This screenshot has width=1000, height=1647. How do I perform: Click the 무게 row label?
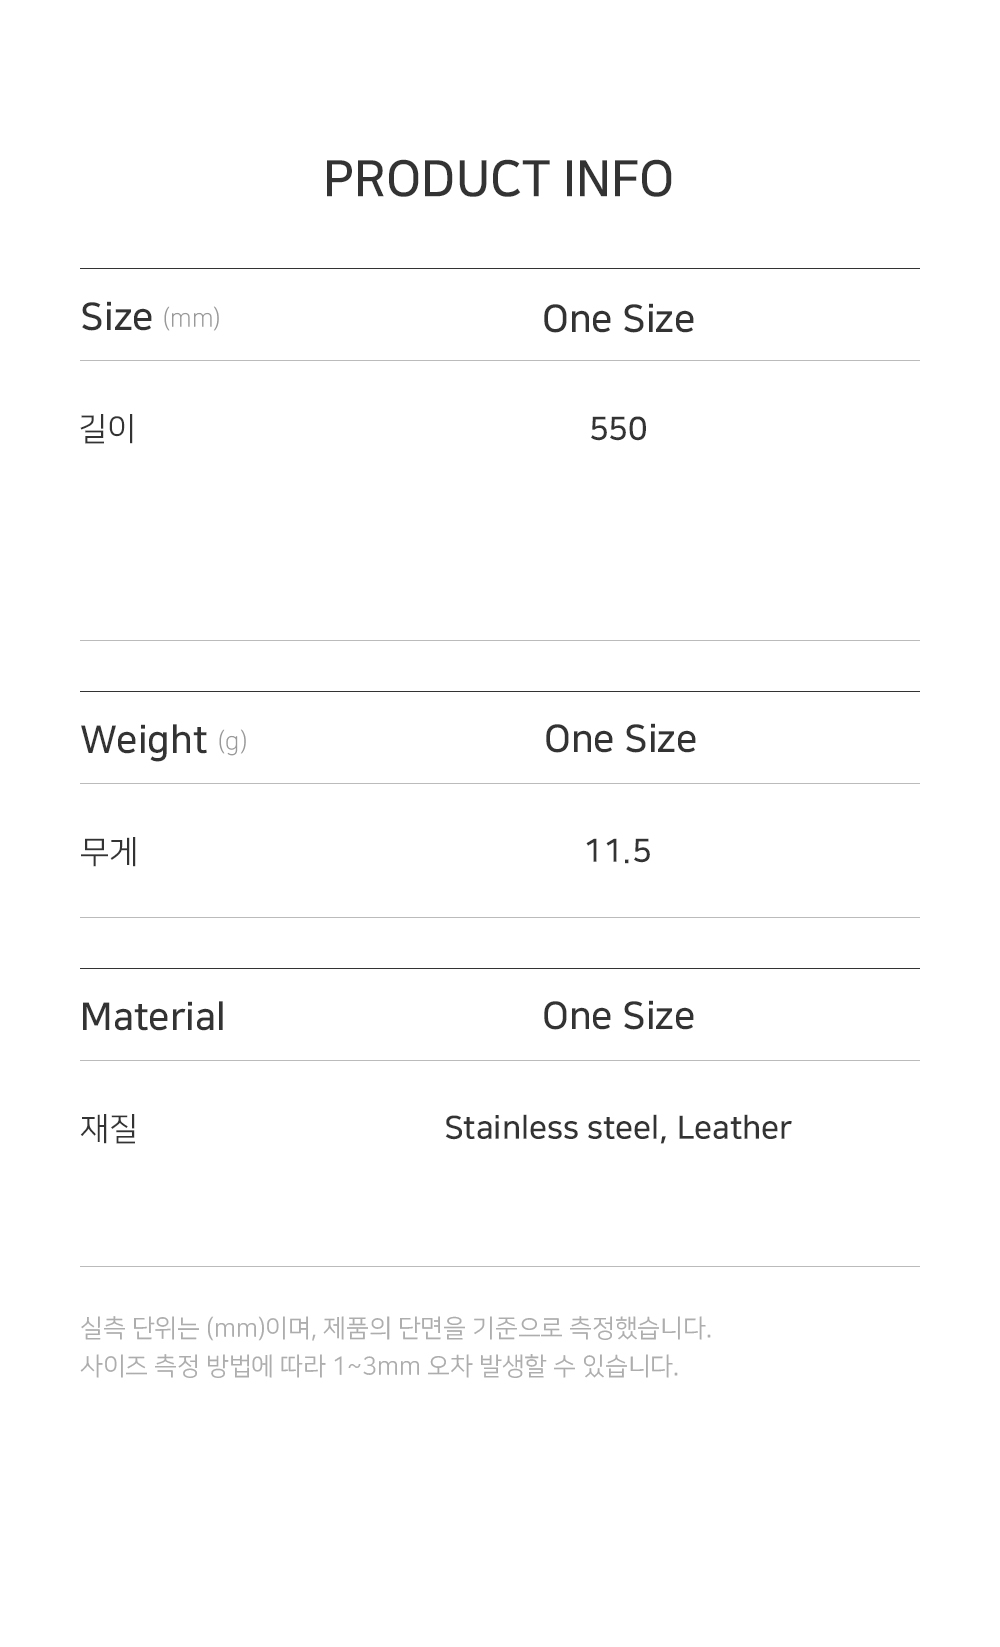(108, 851)
